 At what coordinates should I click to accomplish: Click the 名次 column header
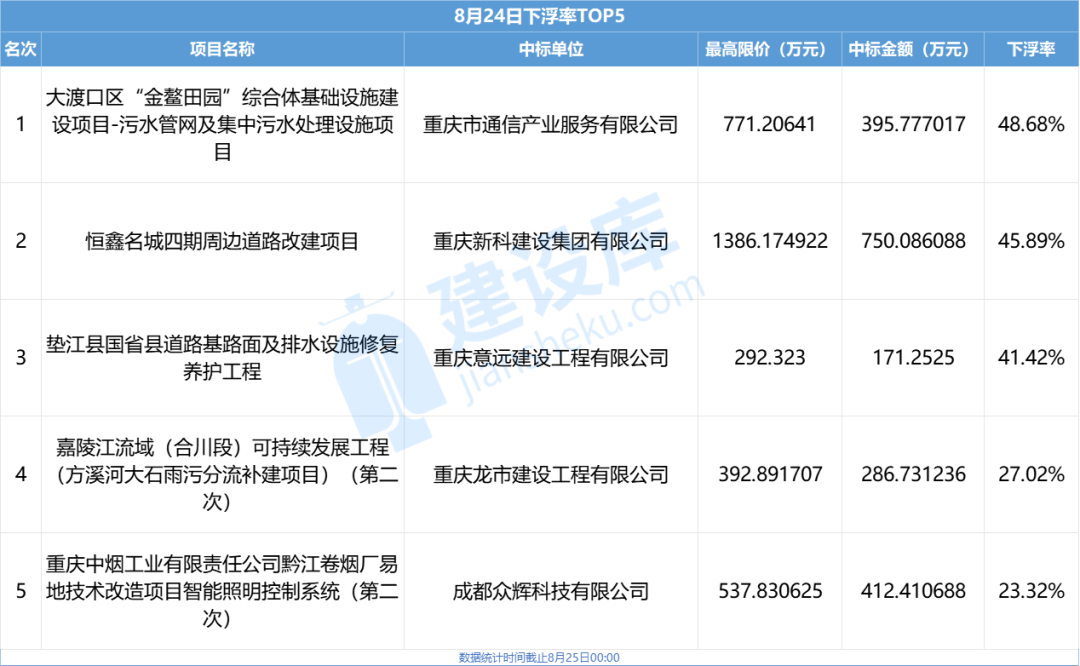click(x=22, y=47)
